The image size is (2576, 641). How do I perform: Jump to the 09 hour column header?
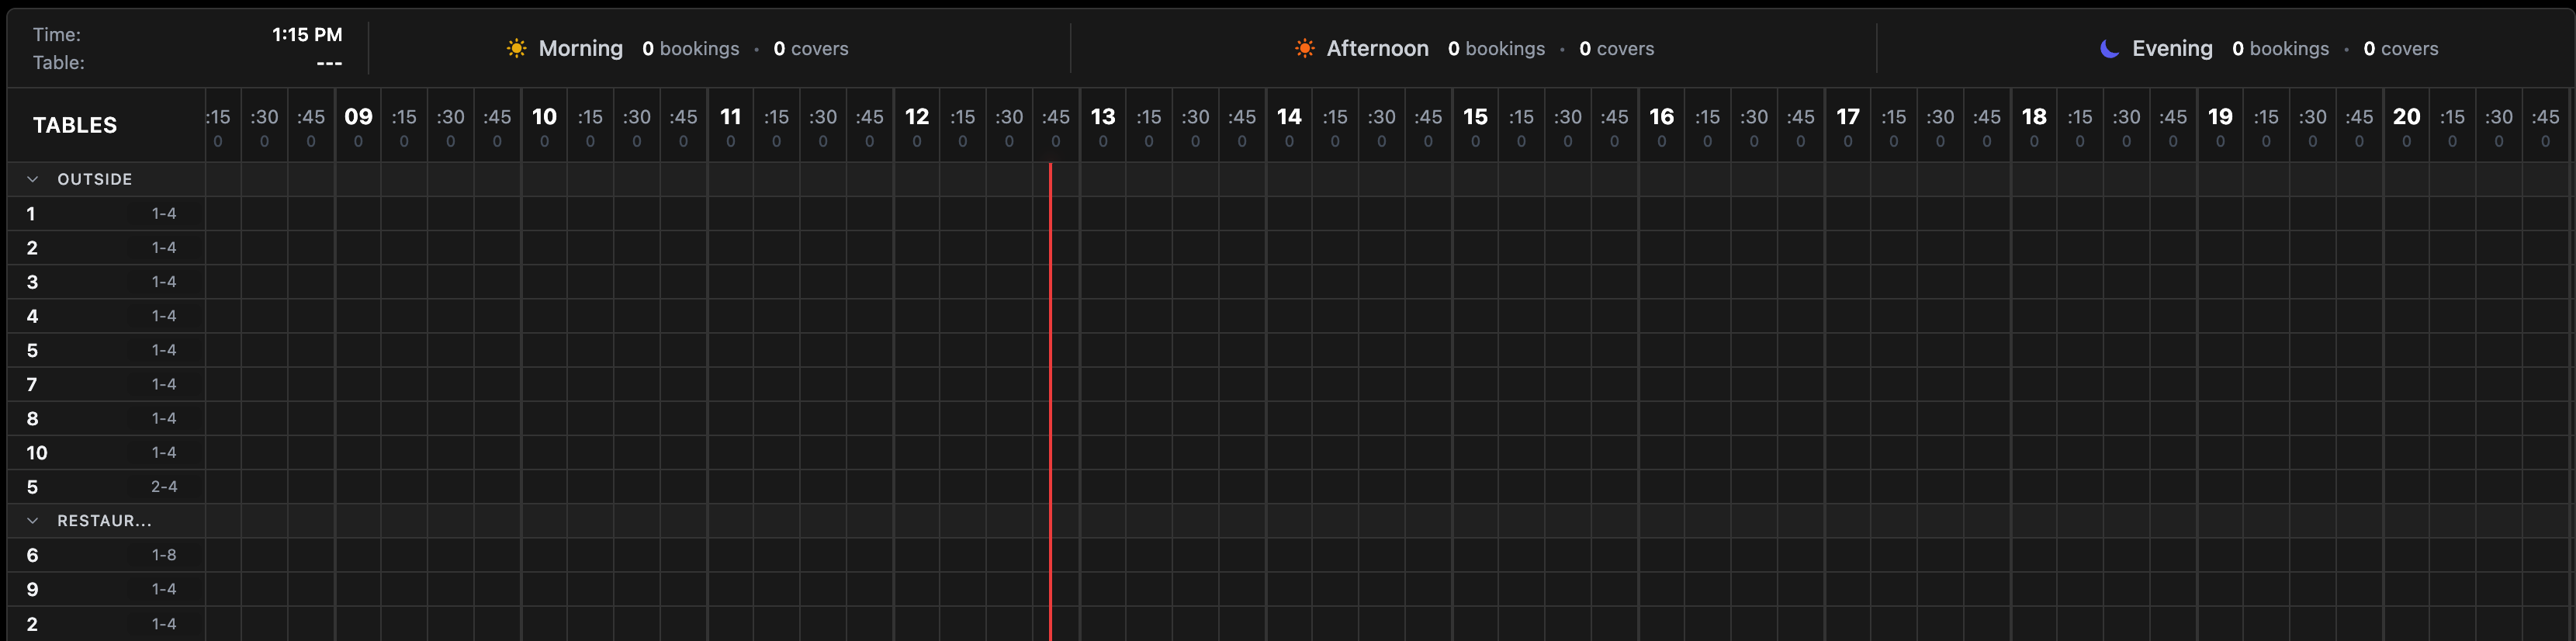(x=358, y=117)
